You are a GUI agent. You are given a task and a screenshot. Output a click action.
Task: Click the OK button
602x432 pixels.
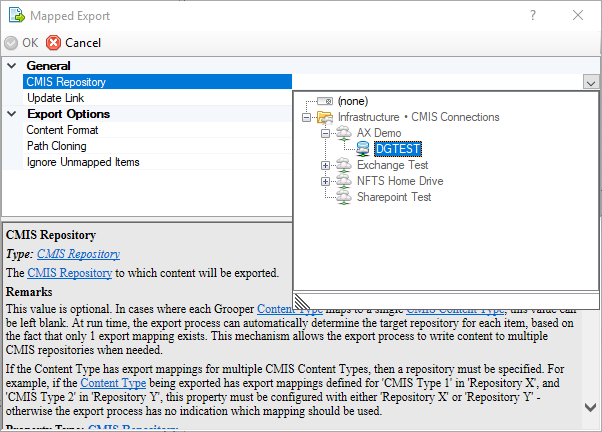[22, 43]
